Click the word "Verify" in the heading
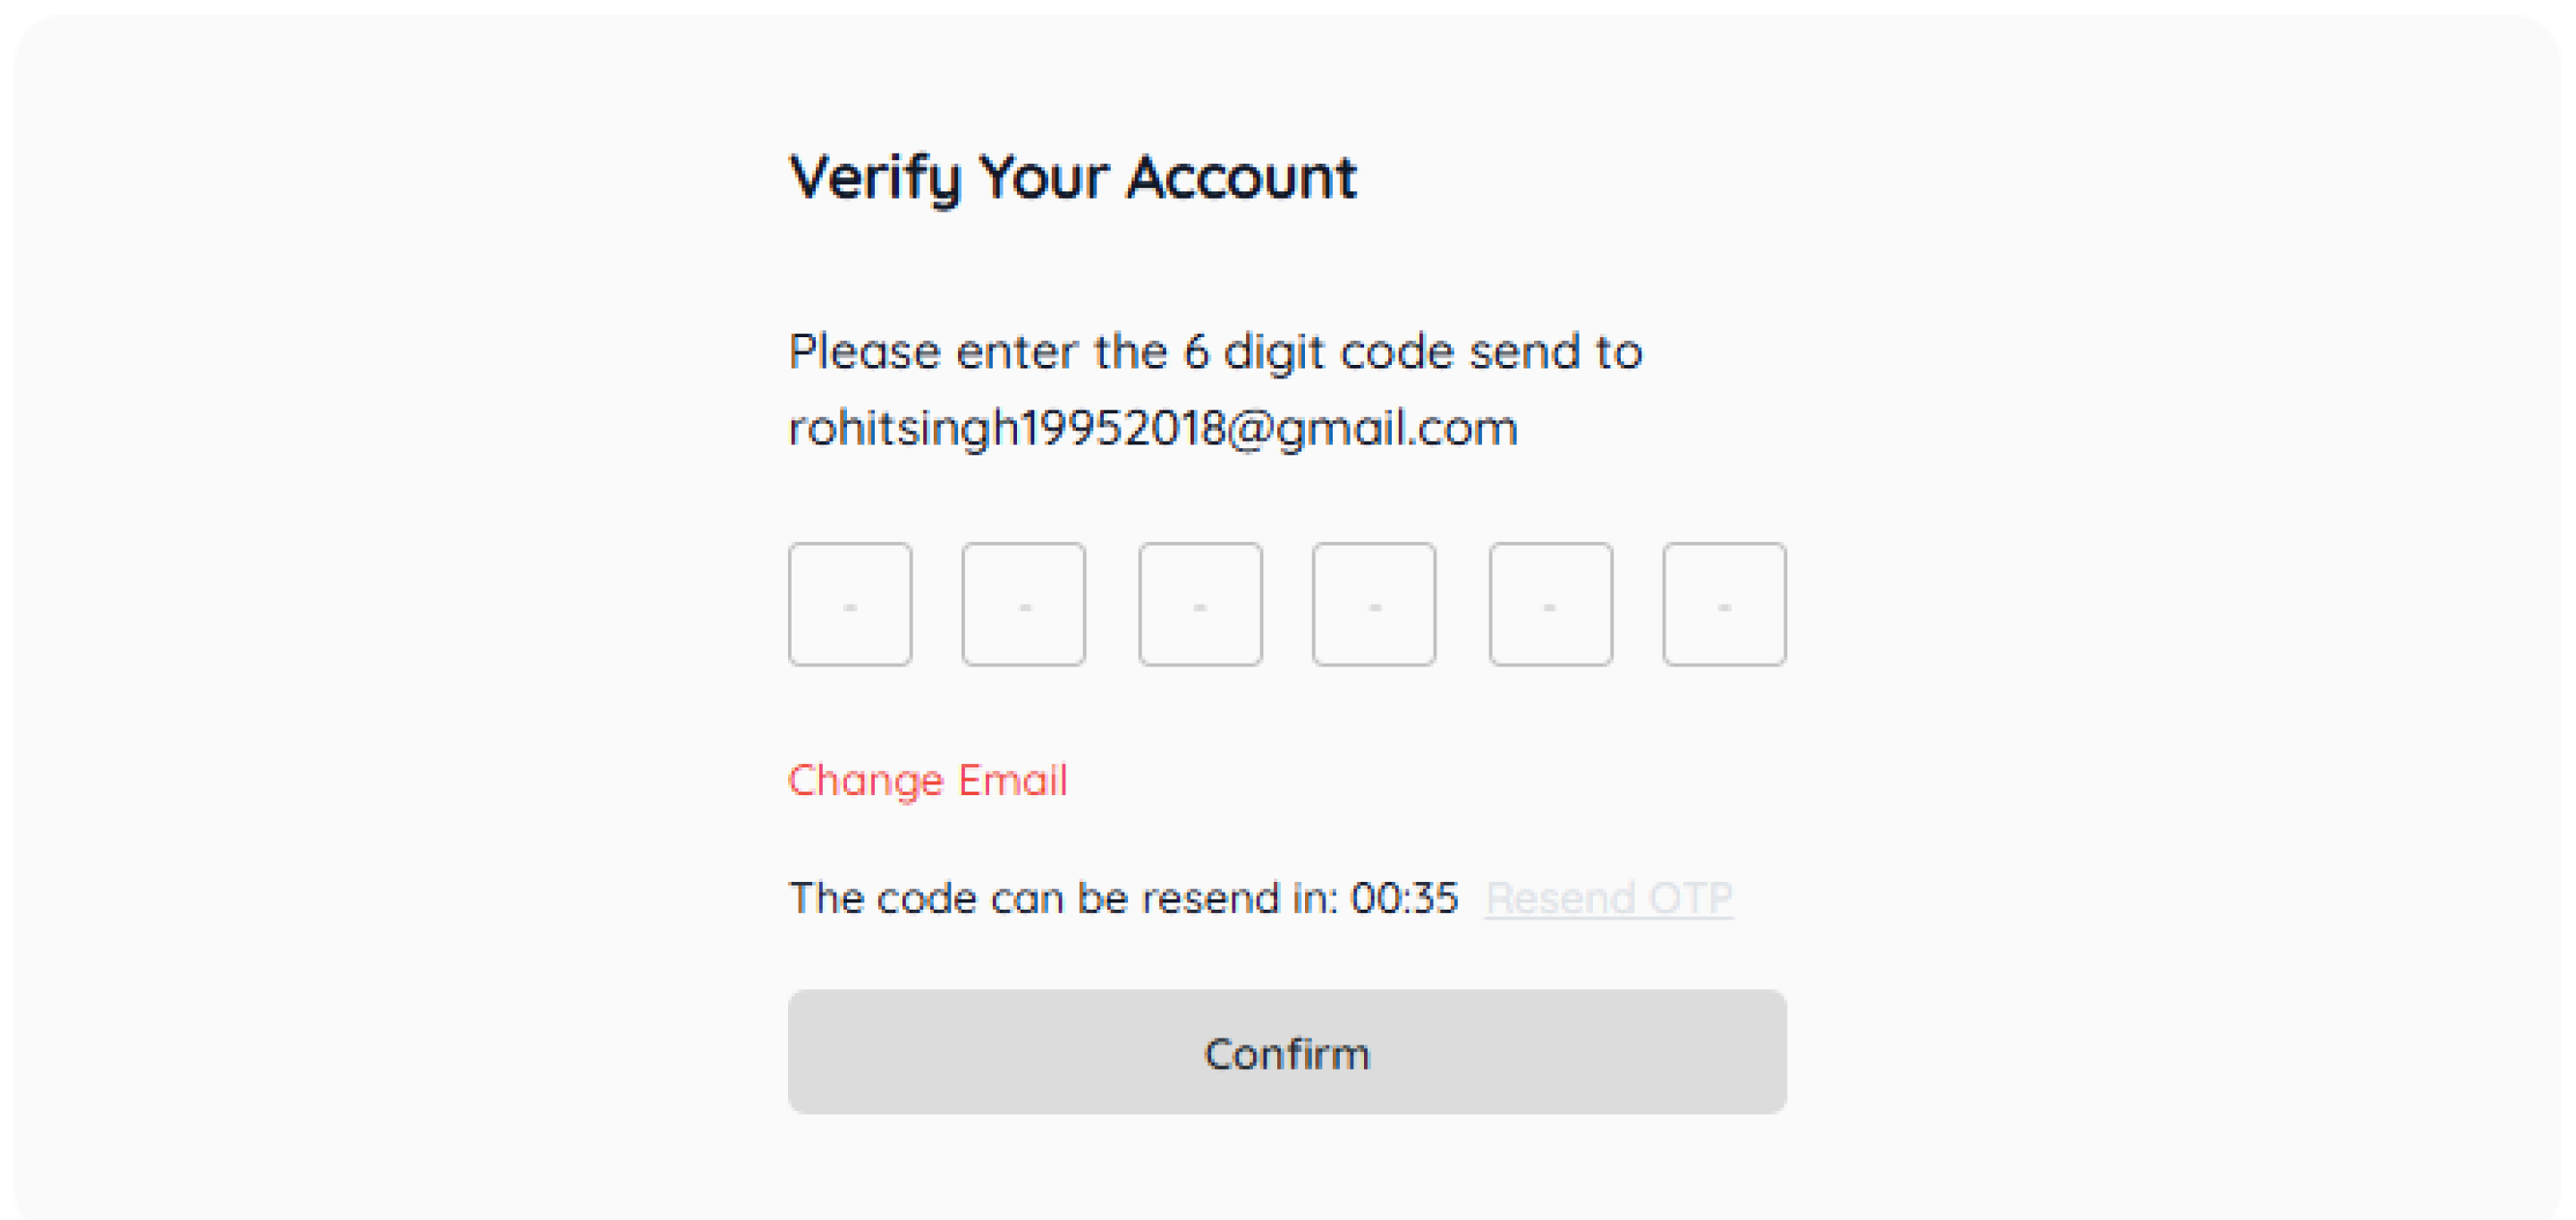 874,178
